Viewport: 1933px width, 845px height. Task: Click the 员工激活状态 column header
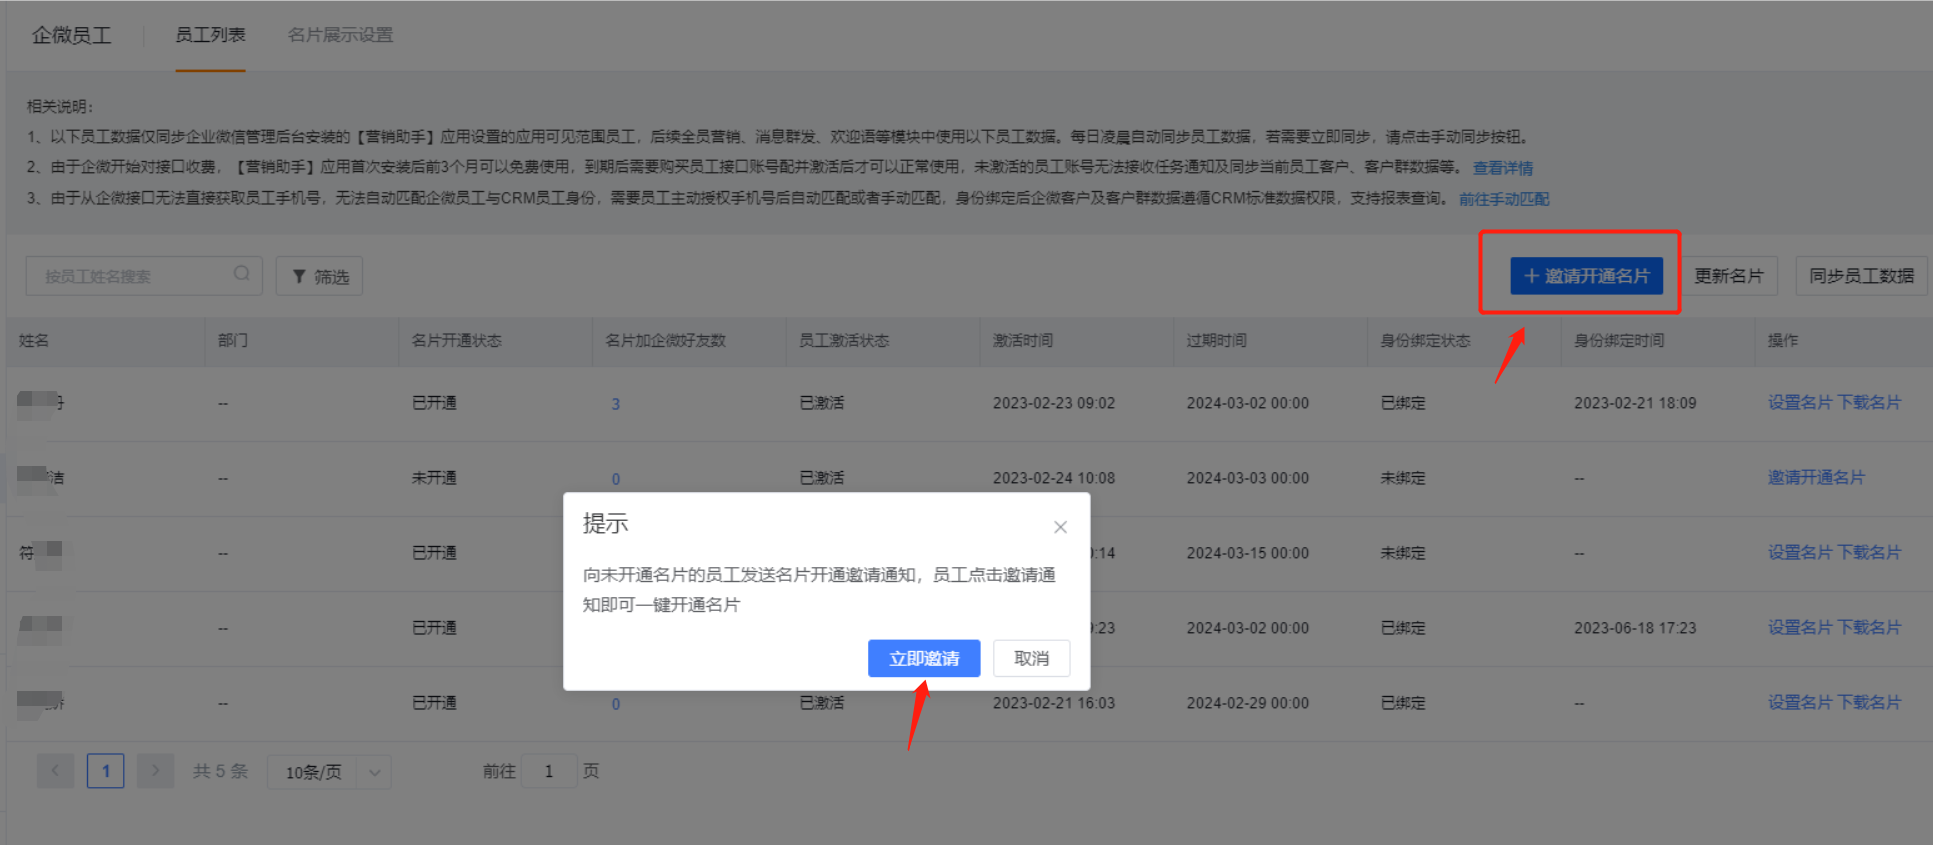coord(843,341)
